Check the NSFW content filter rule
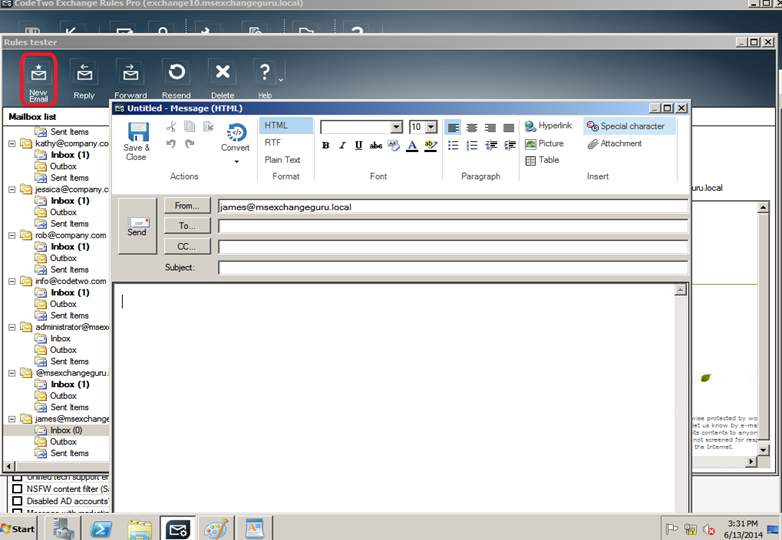The width and height of the screenshot is (782, 540). coord(17,489)
